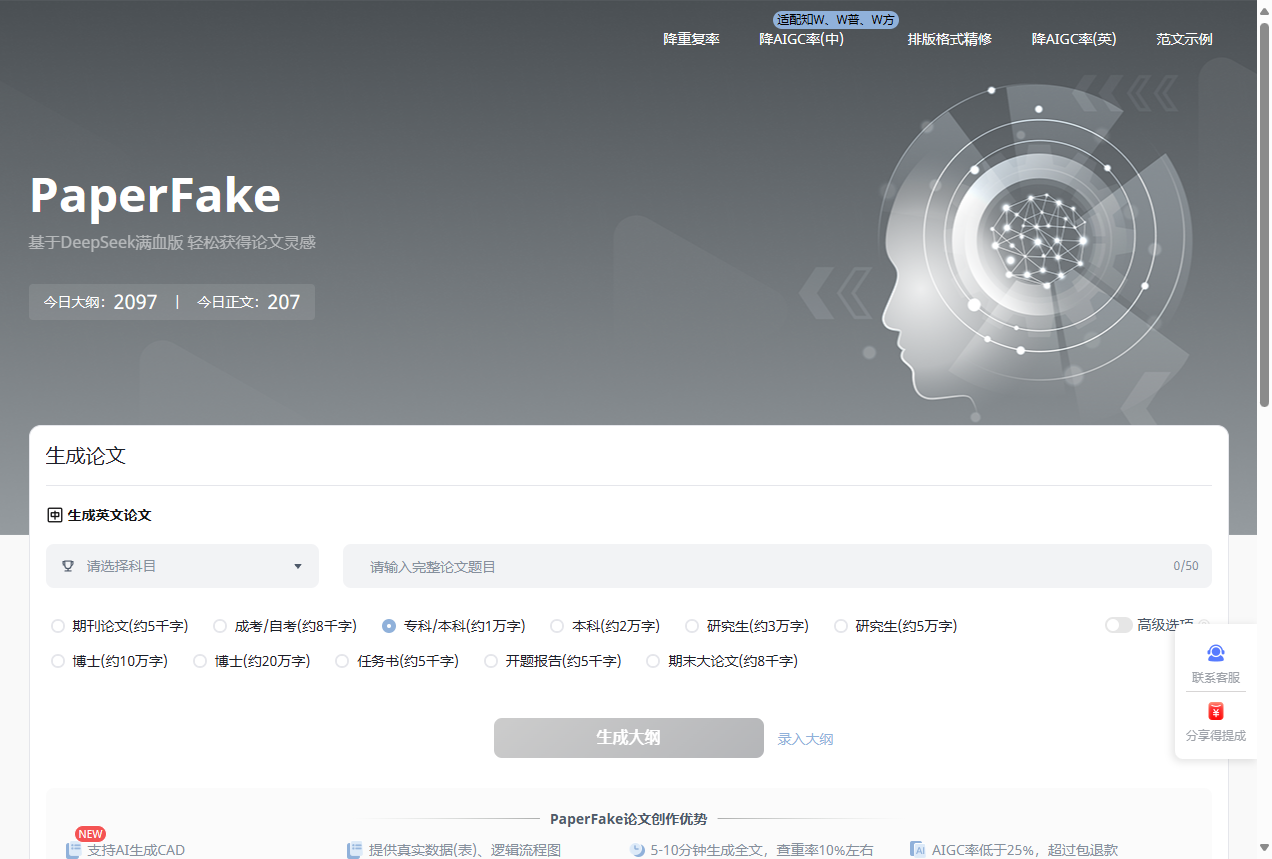Click the clock icon beside 5-10分钟生成全文
1272x859 pixels.
637,850
